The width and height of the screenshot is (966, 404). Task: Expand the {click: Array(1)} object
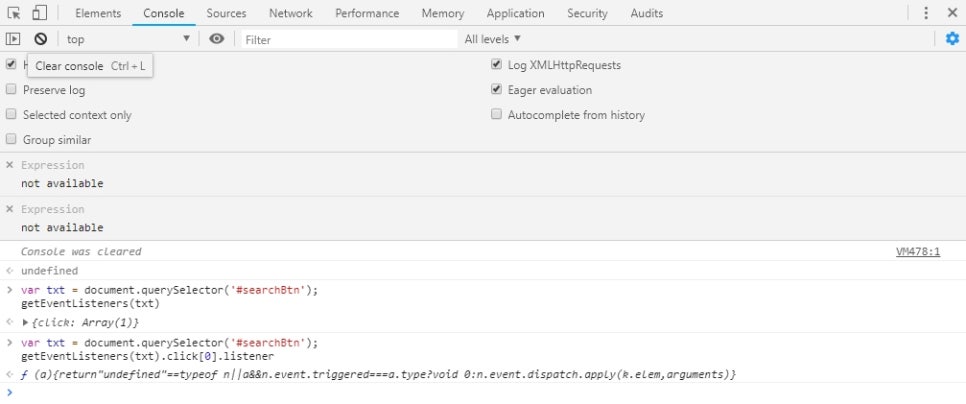coord(25,322)
